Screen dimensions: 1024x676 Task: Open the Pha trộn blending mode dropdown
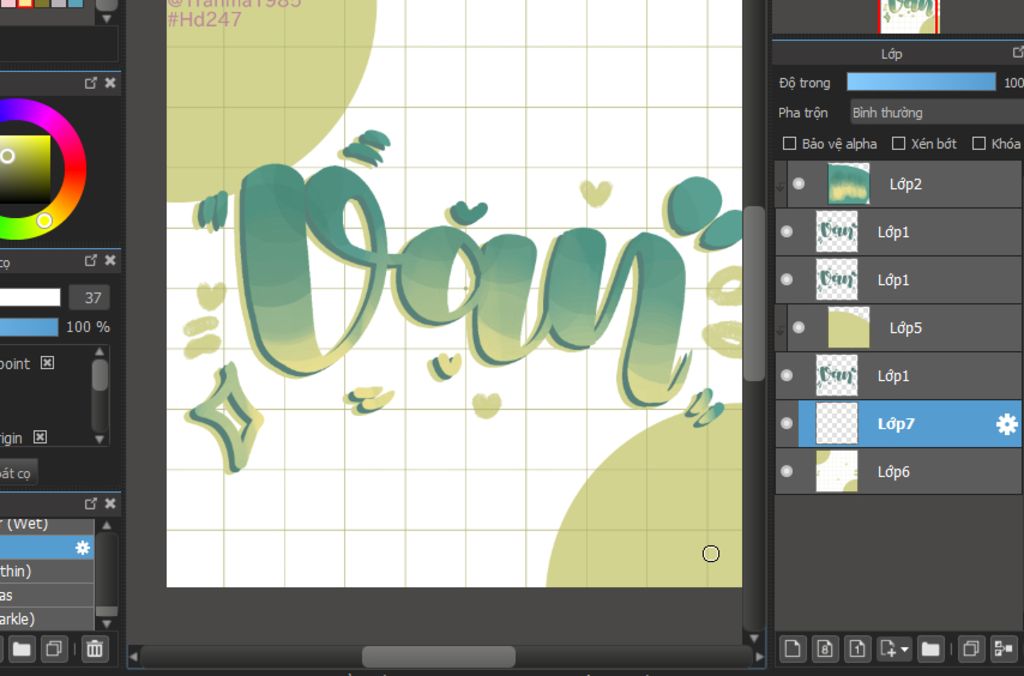936,112
